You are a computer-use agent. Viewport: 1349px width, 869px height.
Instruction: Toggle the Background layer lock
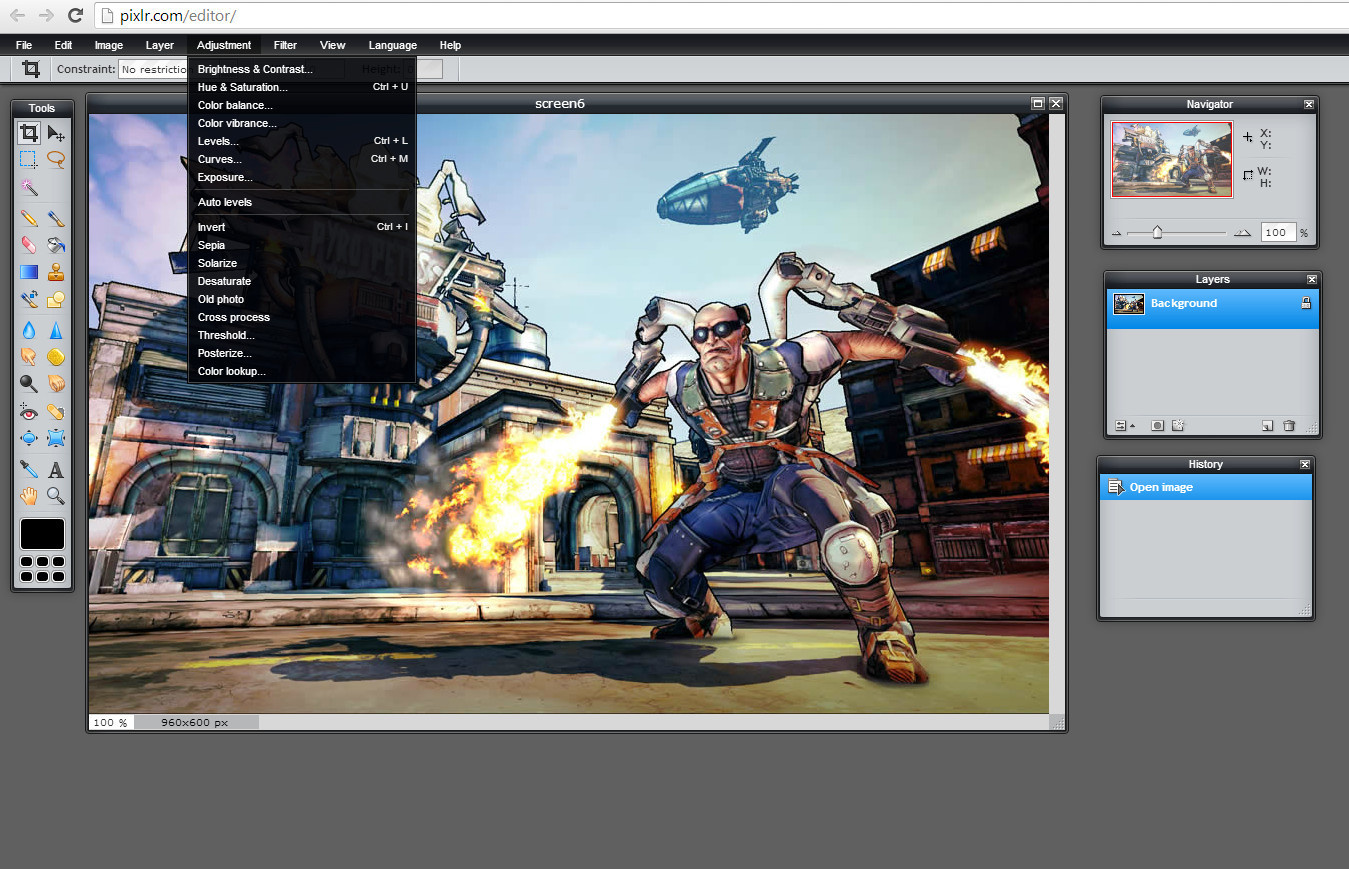point(1305,303)
